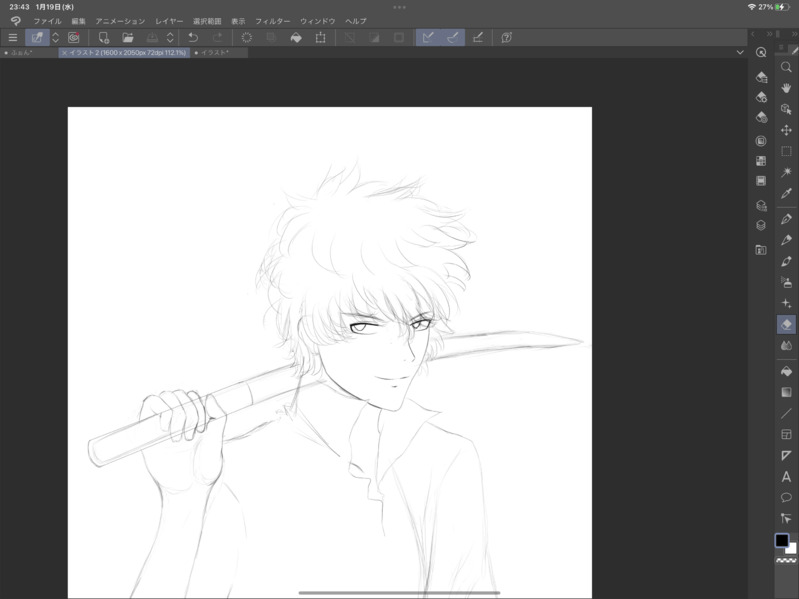Viewport: 799px width, 599px height.
Task: Toggle transparent color swatch below color chips
Action: [x=786, y=561]
